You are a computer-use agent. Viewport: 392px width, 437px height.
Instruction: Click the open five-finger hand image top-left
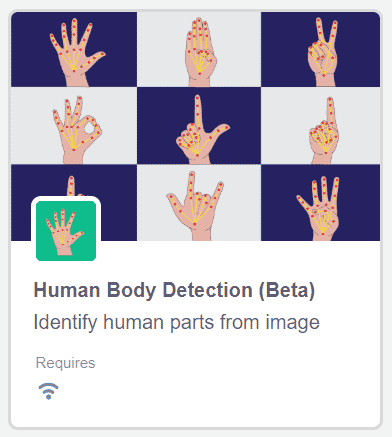click(74, 50)
